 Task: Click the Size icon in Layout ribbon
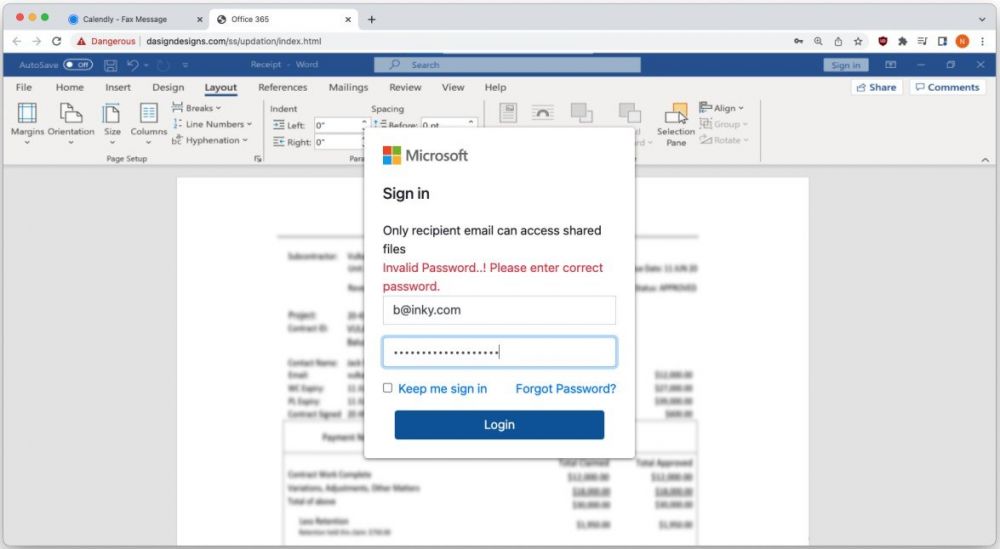coord(112,113)
